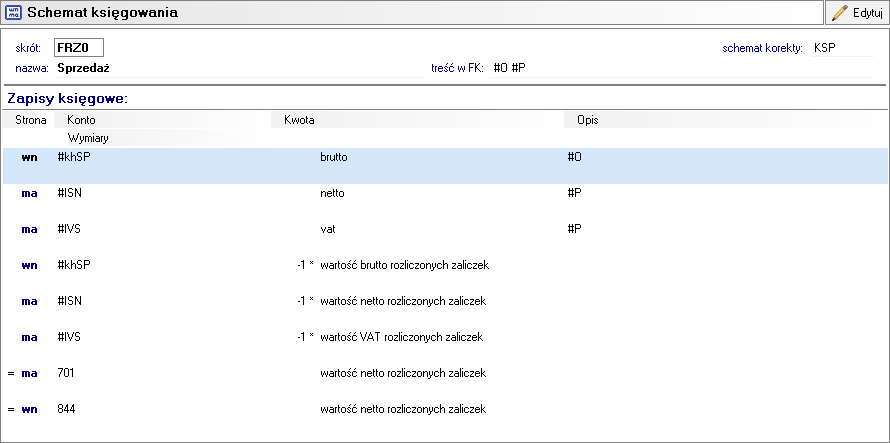Viewport: 890px width, 443px height.
Task: Click the Schemat księgowania window icon
Action: 13,13
